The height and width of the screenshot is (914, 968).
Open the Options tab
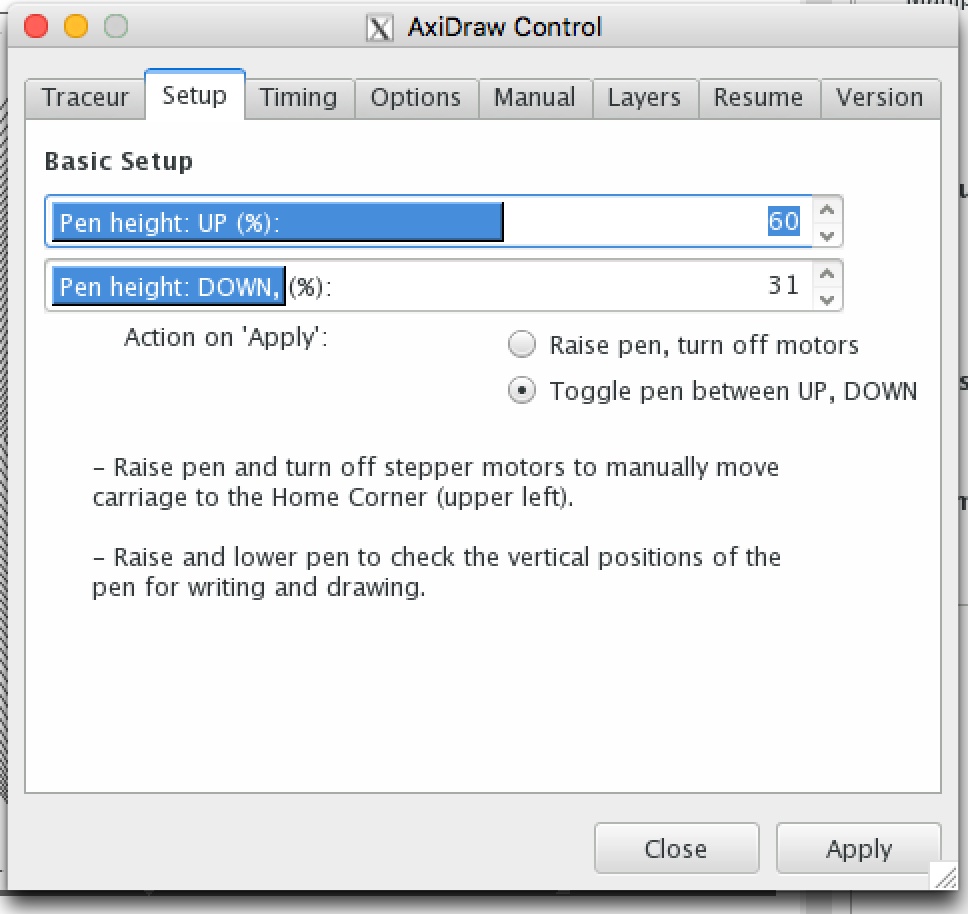pos(416,98)
